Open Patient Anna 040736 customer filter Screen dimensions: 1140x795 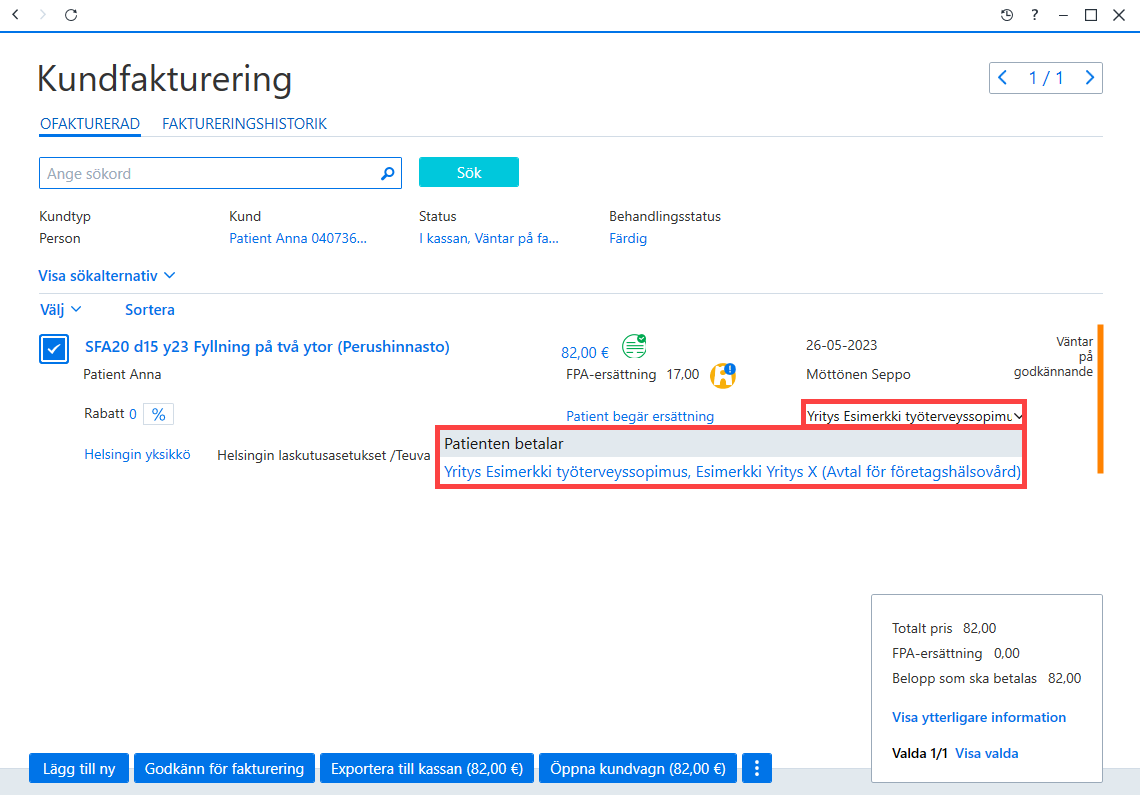[x=298, y=239]
